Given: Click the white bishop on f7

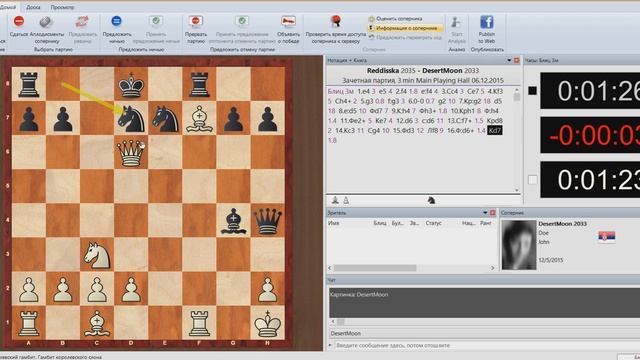Looking at the screenshot, I should (199, 119).
